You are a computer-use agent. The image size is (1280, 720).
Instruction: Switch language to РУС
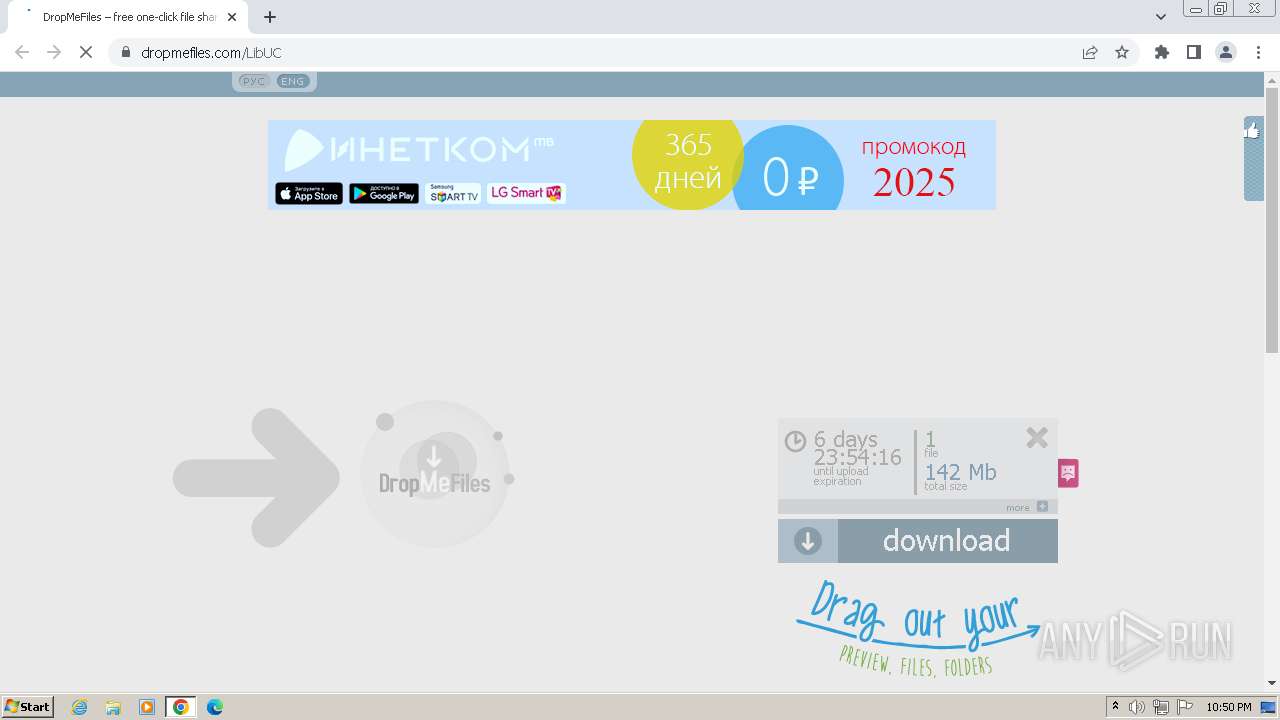253,81
